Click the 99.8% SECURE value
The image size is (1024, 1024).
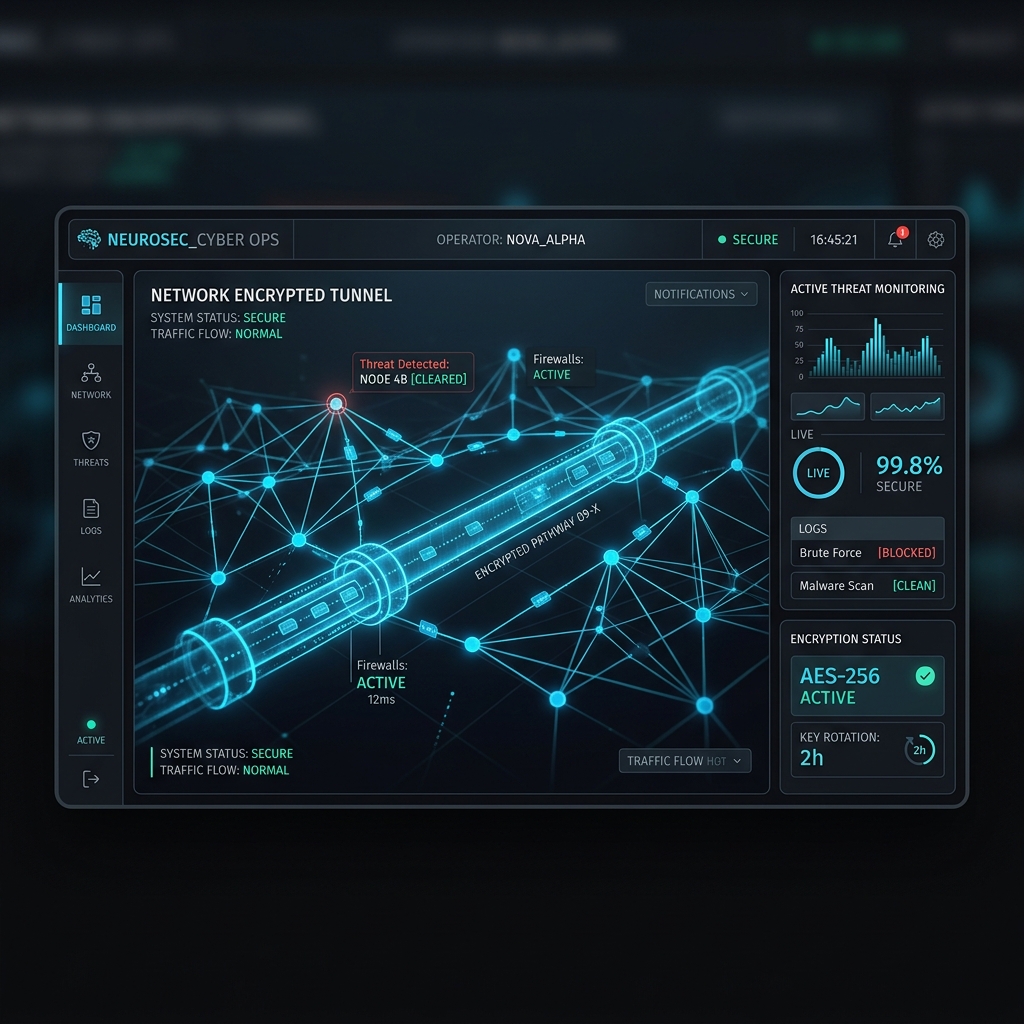tap(908, 473)
